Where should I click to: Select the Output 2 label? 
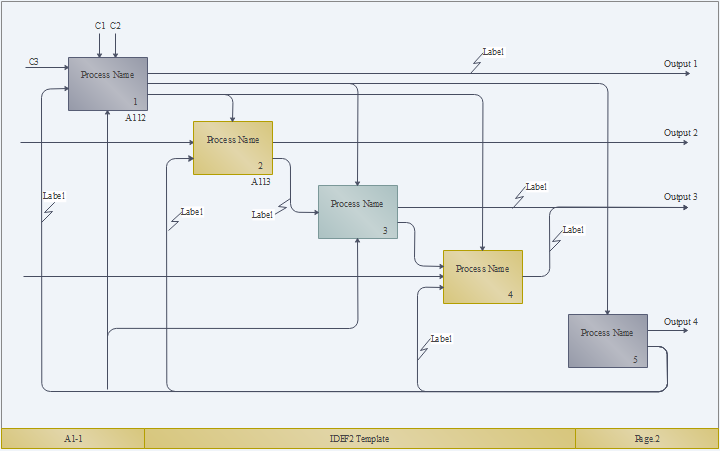(x=681, y=133)
